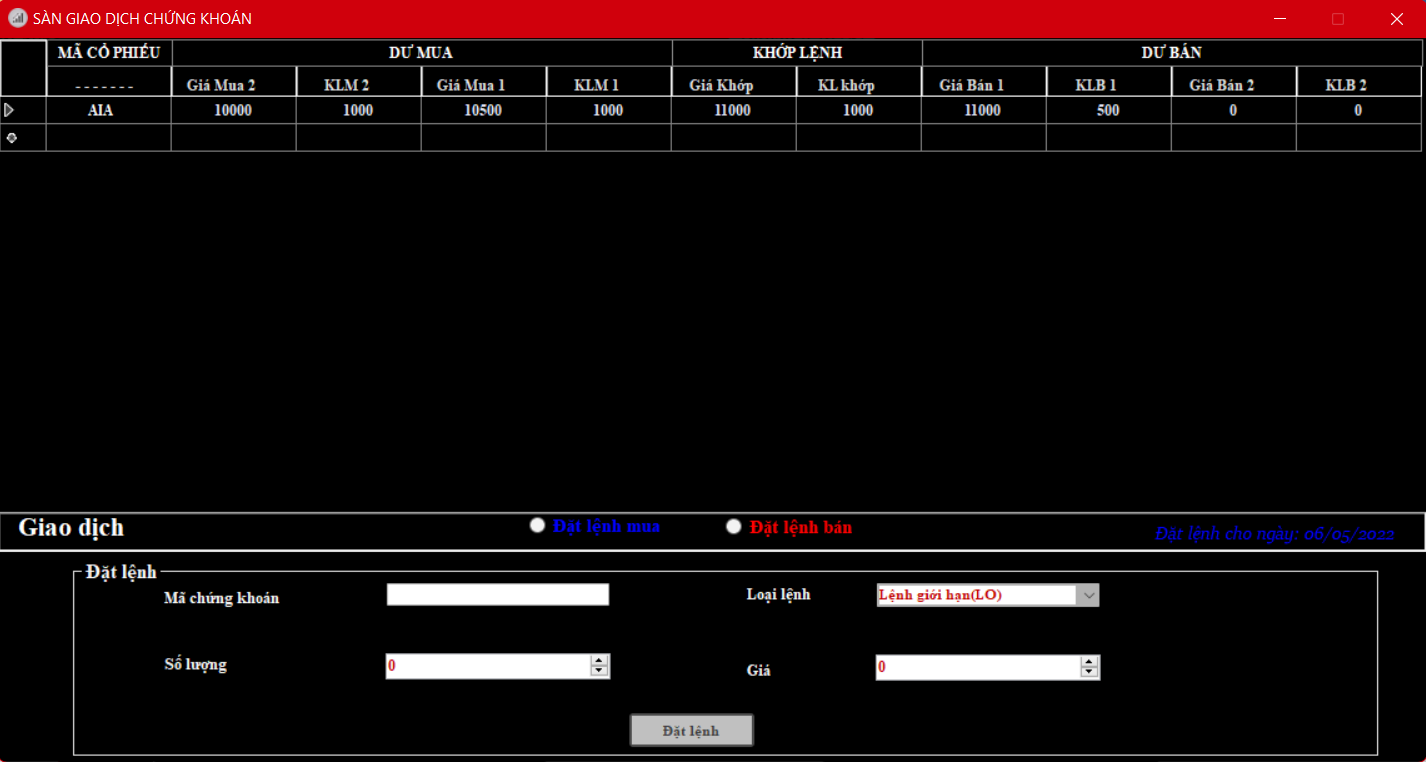Click the Giá Mua 2 column header
Image resolution: width=1426 pixels, height=762 pixels.
point(234,82)
